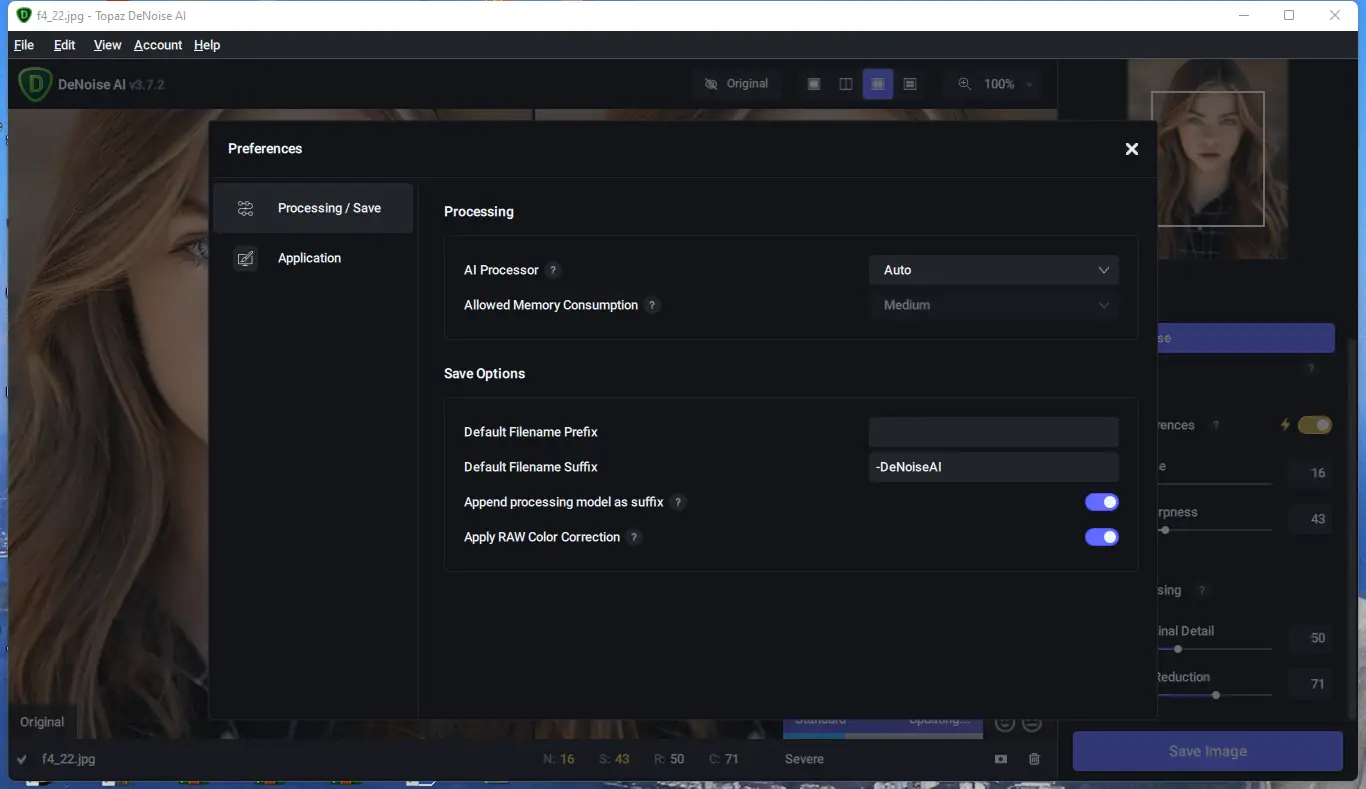Click the lightning bolt icon
This screenshot has height=789, width=1366.
point(1286,425)
